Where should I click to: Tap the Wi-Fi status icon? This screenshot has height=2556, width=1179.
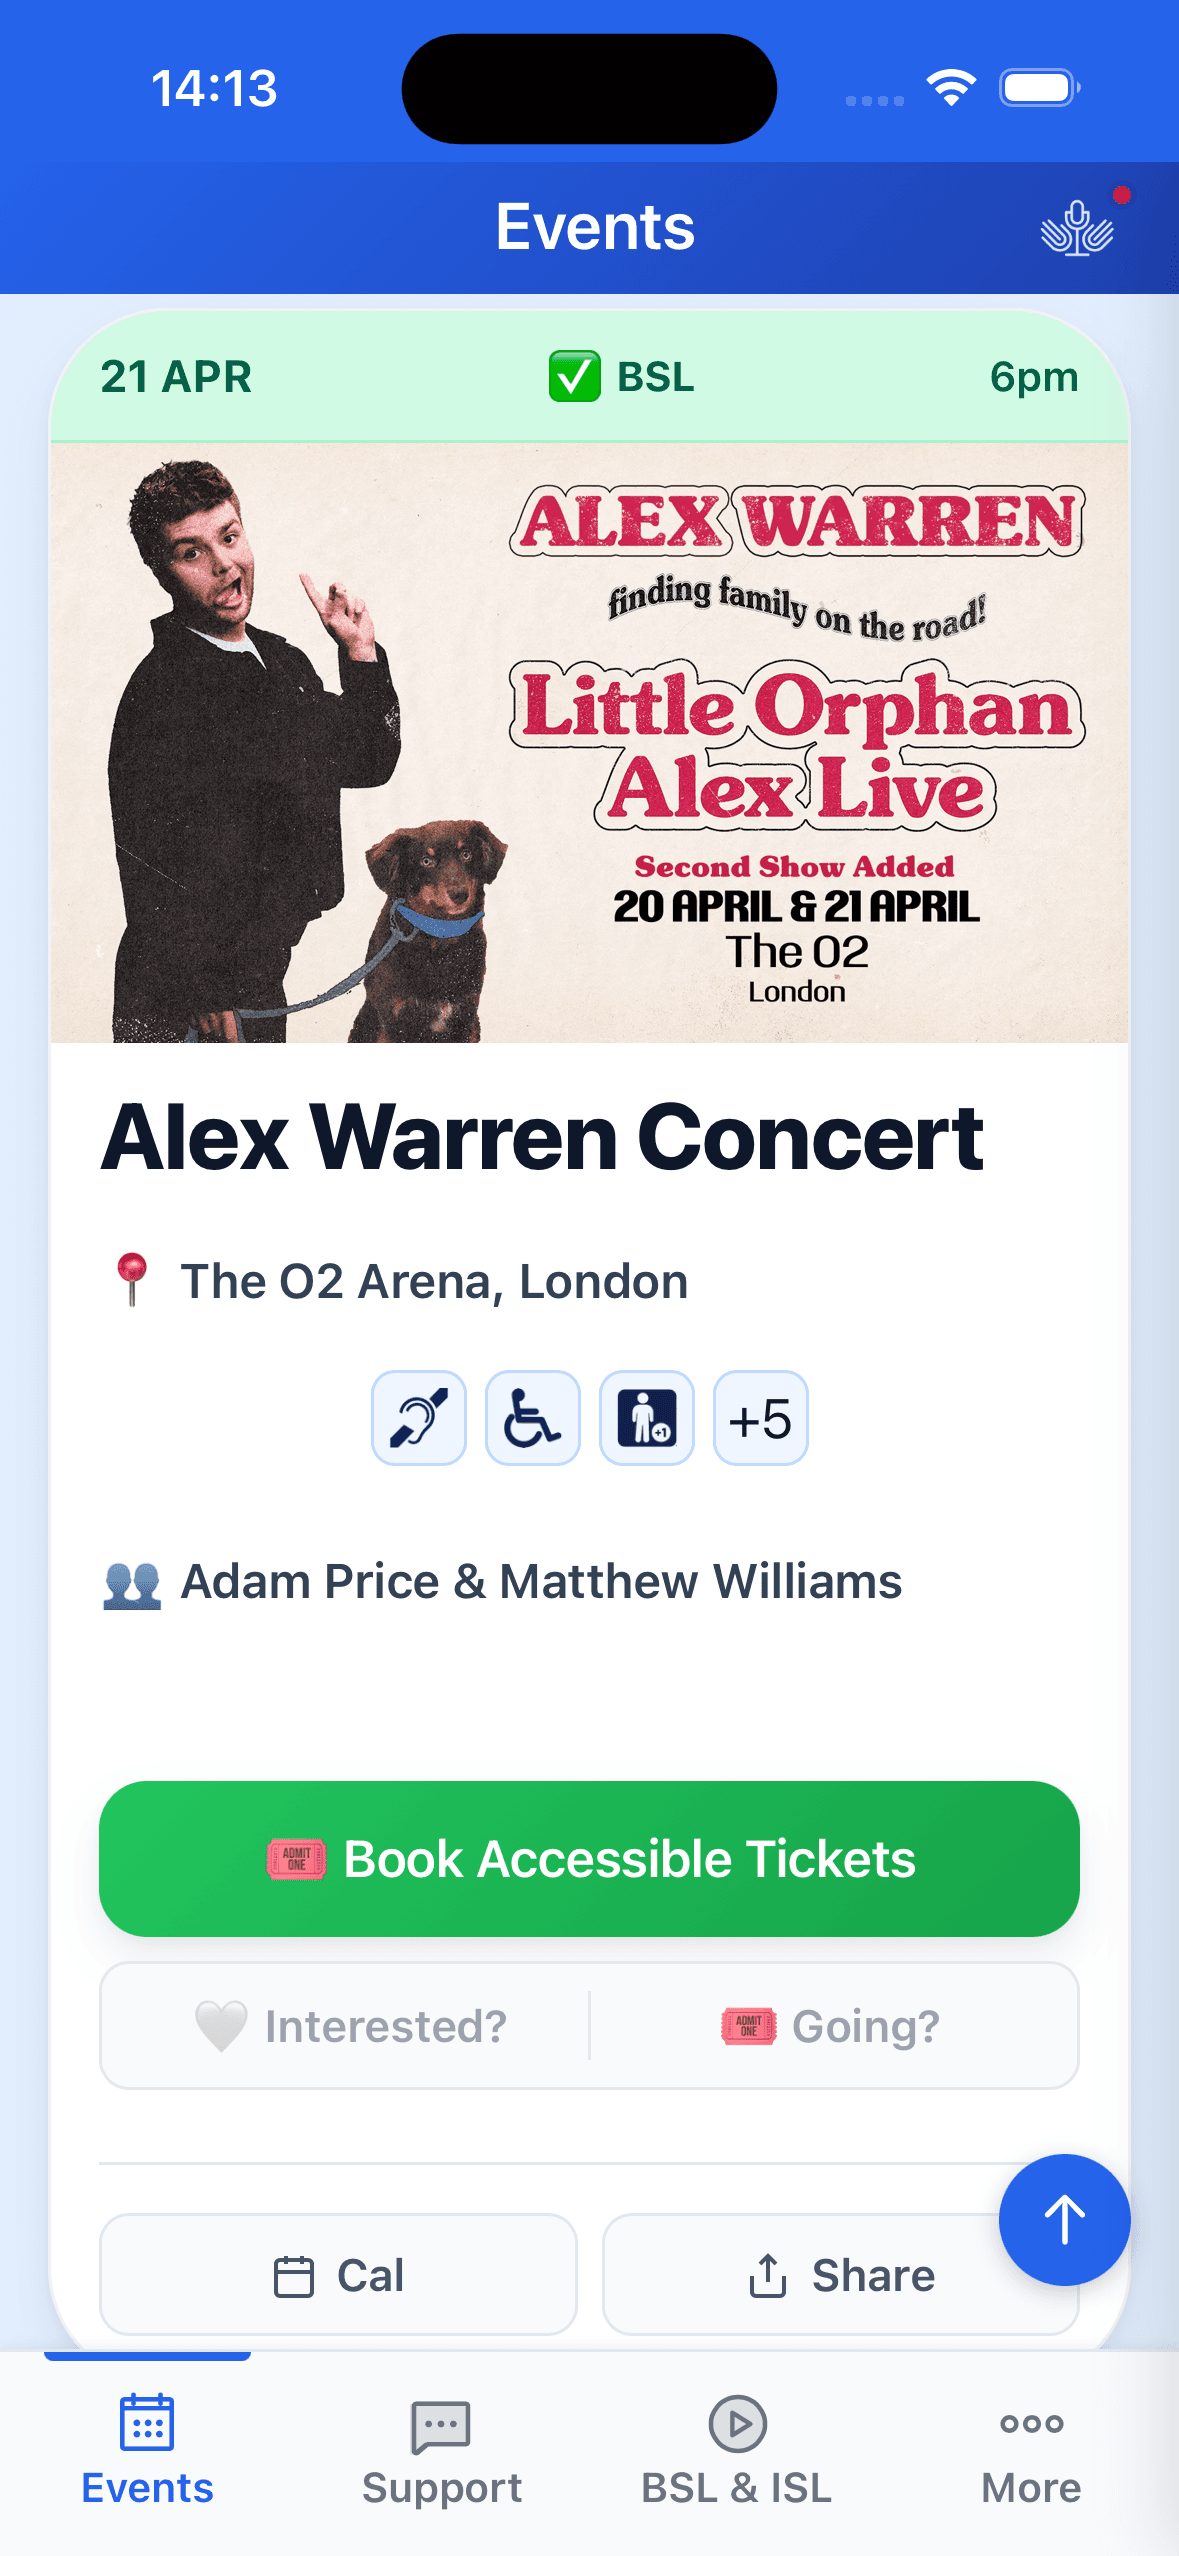[x=951, y=88]
